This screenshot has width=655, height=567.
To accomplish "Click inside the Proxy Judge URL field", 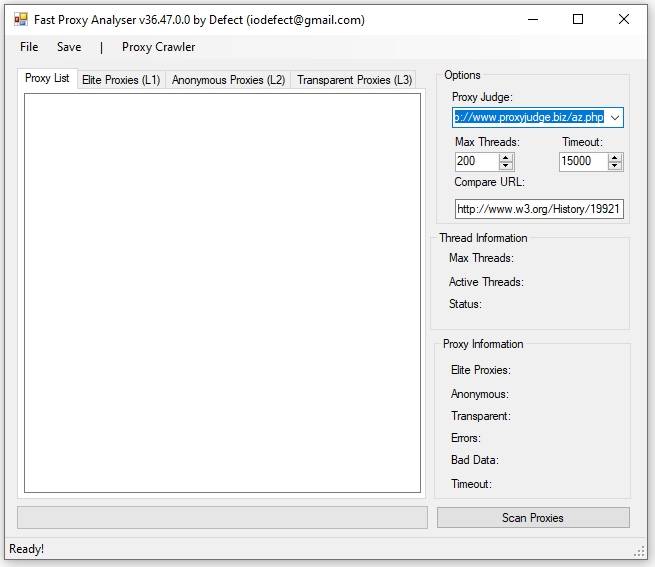I will [529, 117].
